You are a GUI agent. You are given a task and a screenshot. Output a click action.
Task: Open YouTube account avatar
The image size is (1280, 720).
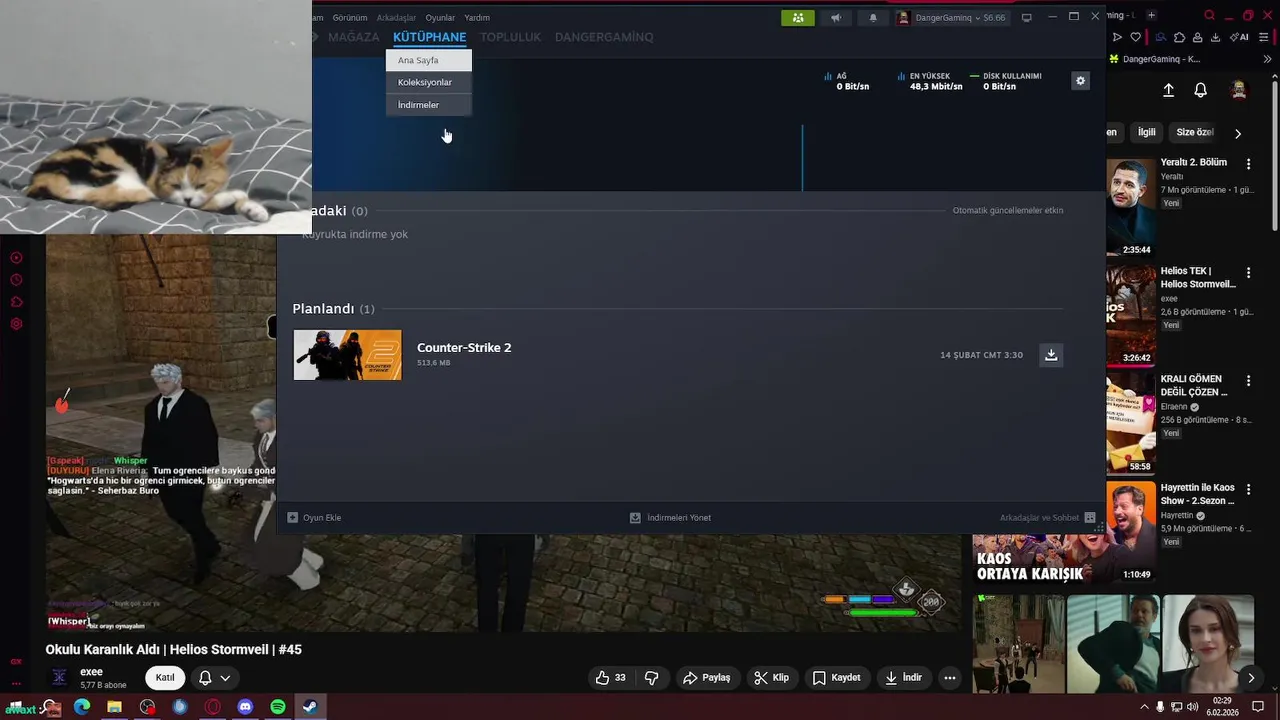(1239, 90)
